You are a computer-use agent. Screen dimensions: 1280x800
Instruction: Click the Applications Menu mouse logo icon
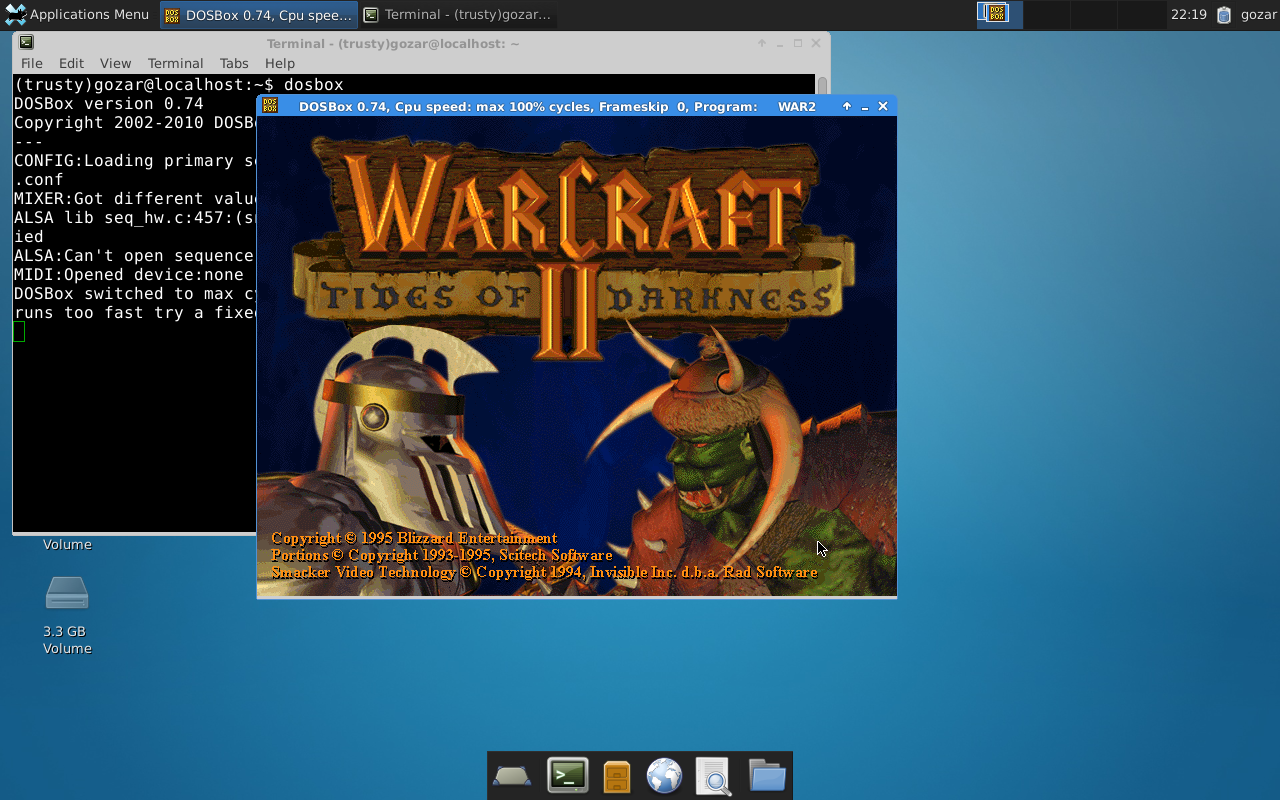point(15,14)
